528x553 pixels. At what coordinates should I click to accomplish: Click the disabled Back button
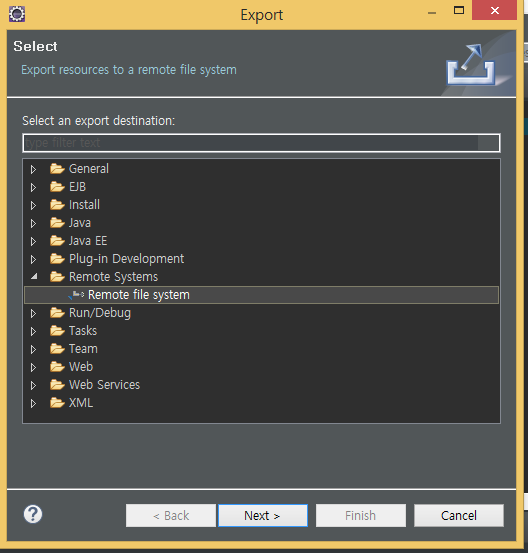tap(171, 516)
